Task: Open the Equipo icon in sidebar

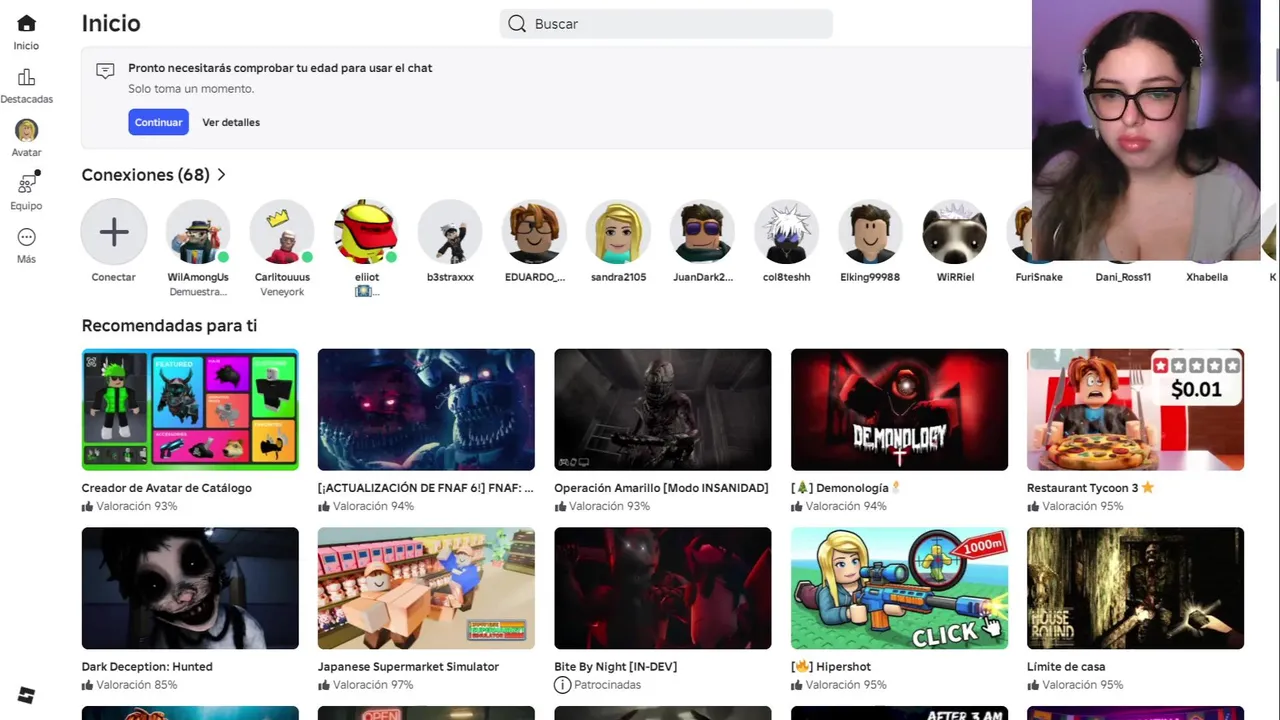Action: pyautogui.click(x=26, y=183)
